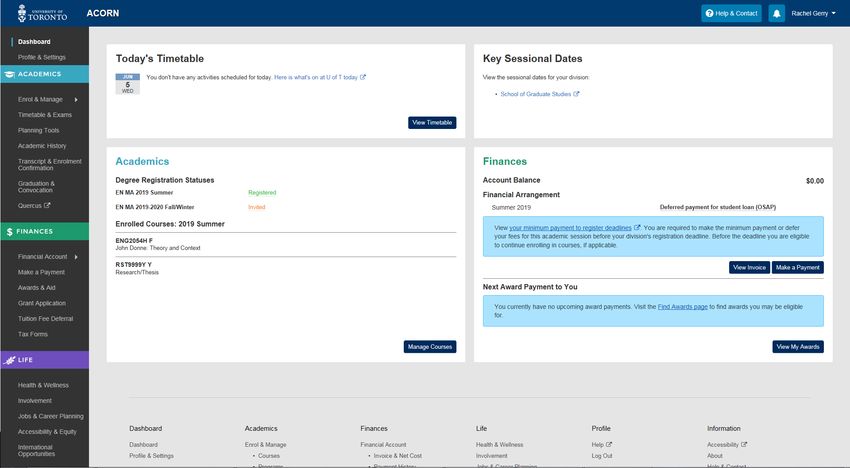The width and height of the screenshot is (850, 468).
Task: Open Transcript & Enrolment Confirmation
Action: pyautogui.click(x=49, y=165)
